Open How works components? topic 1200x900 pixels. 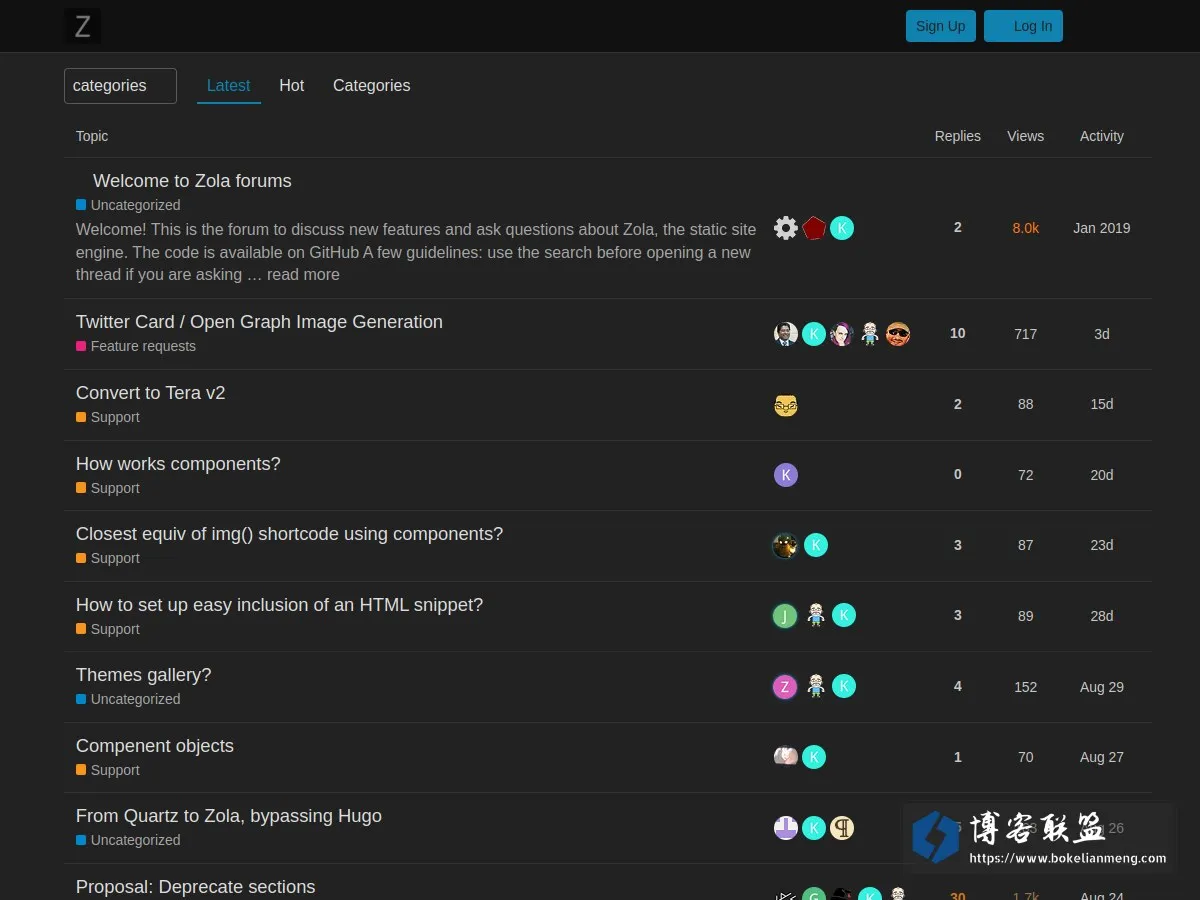(178, 464)
